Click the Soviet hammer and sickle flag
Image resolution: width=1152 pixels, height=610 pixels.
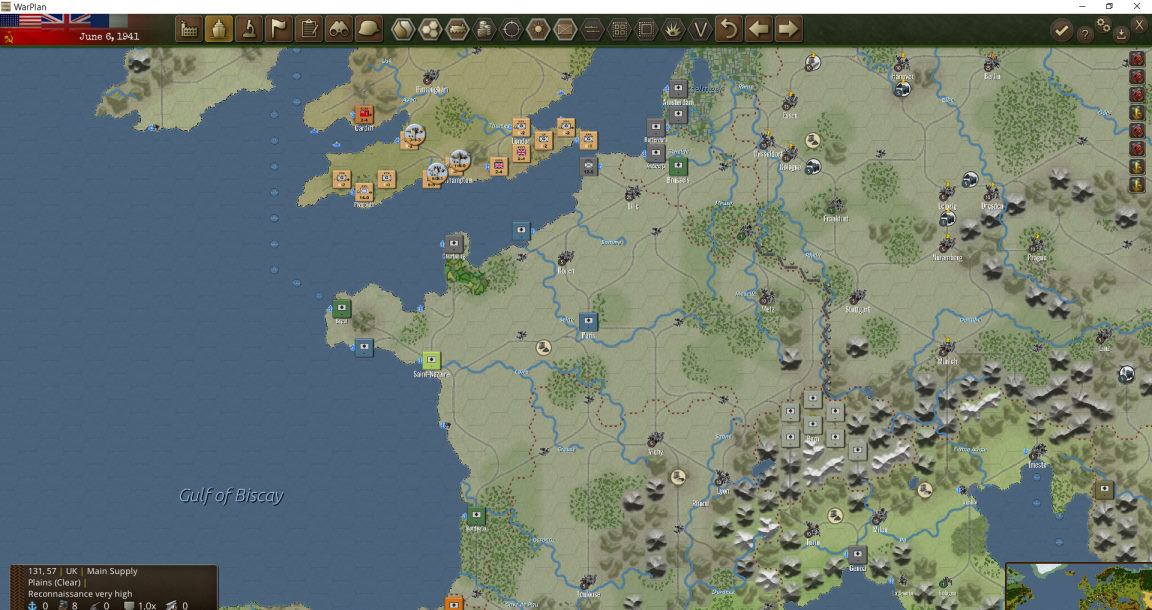(x=10, y=37)
